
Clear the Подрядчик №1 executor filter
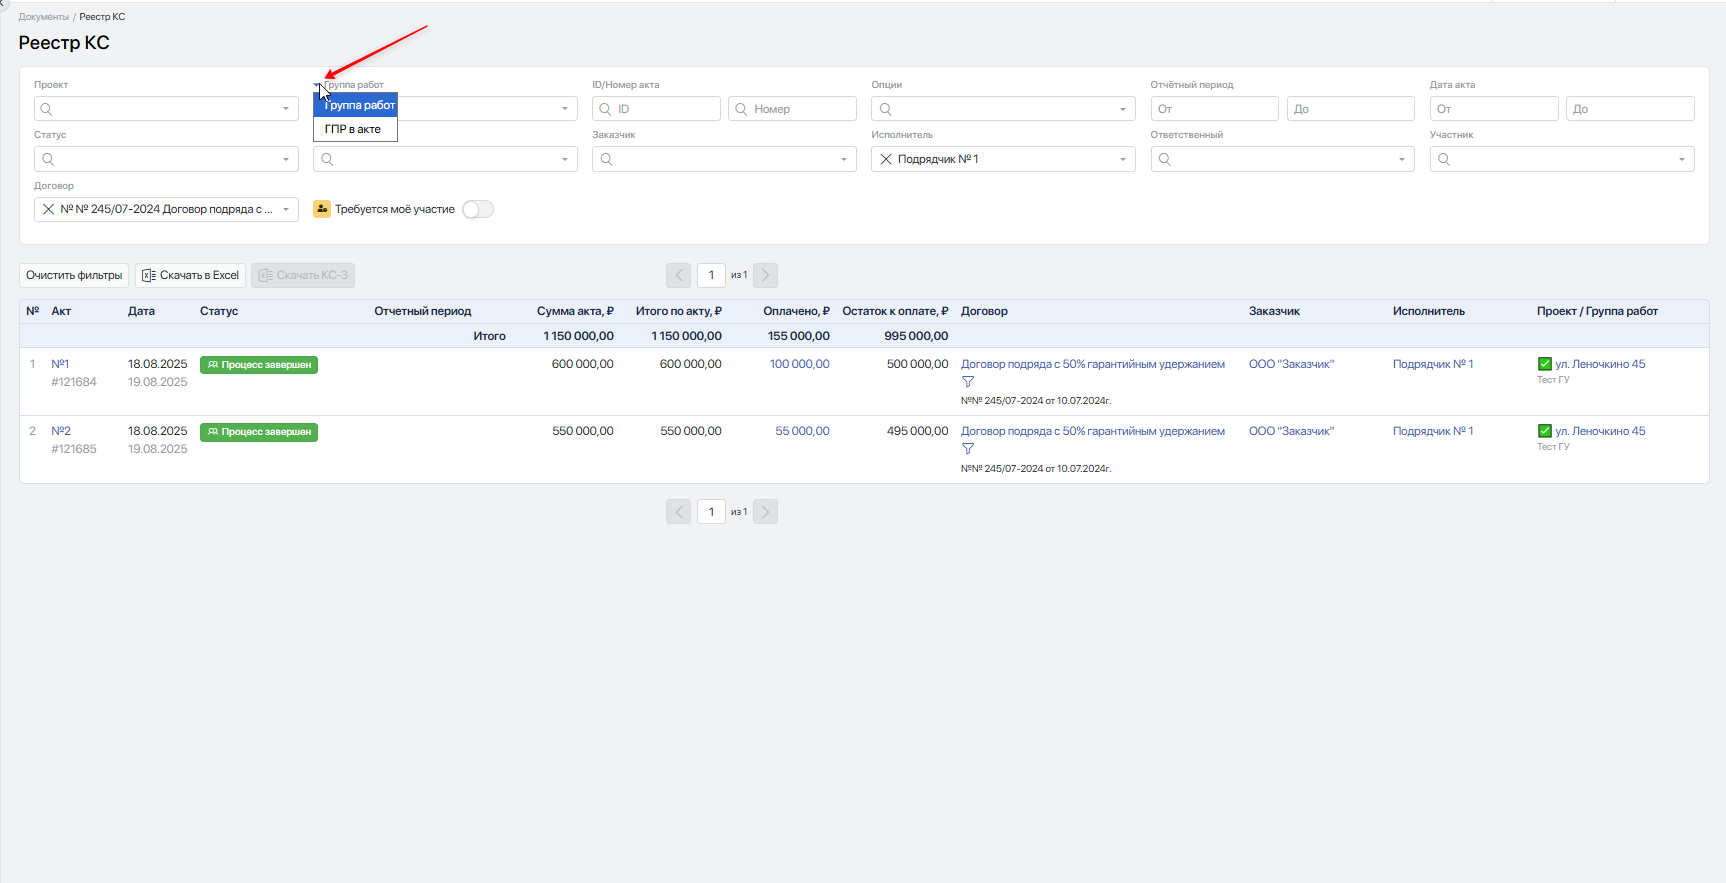click(885, 159)
